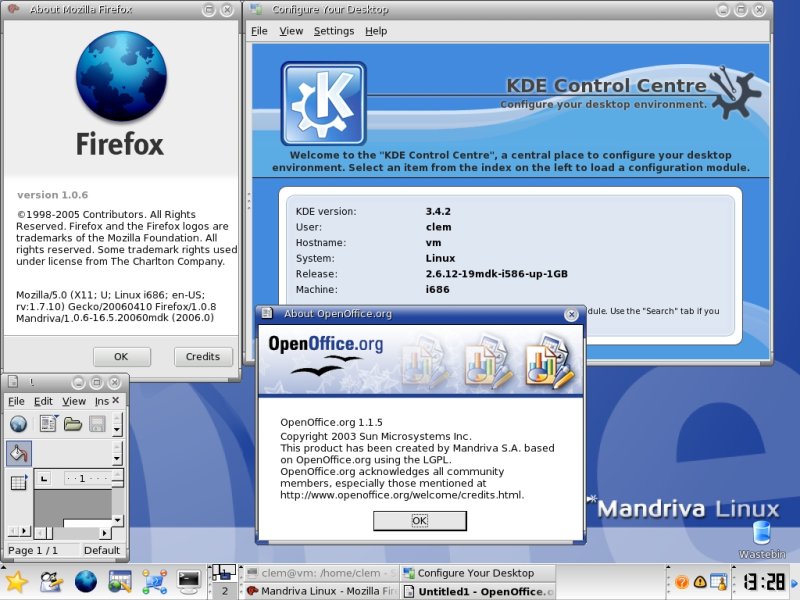Expand the second Writer toolbar's overflow arrow
This screenshot has height=600, width=800.
(x=117, y=459)
